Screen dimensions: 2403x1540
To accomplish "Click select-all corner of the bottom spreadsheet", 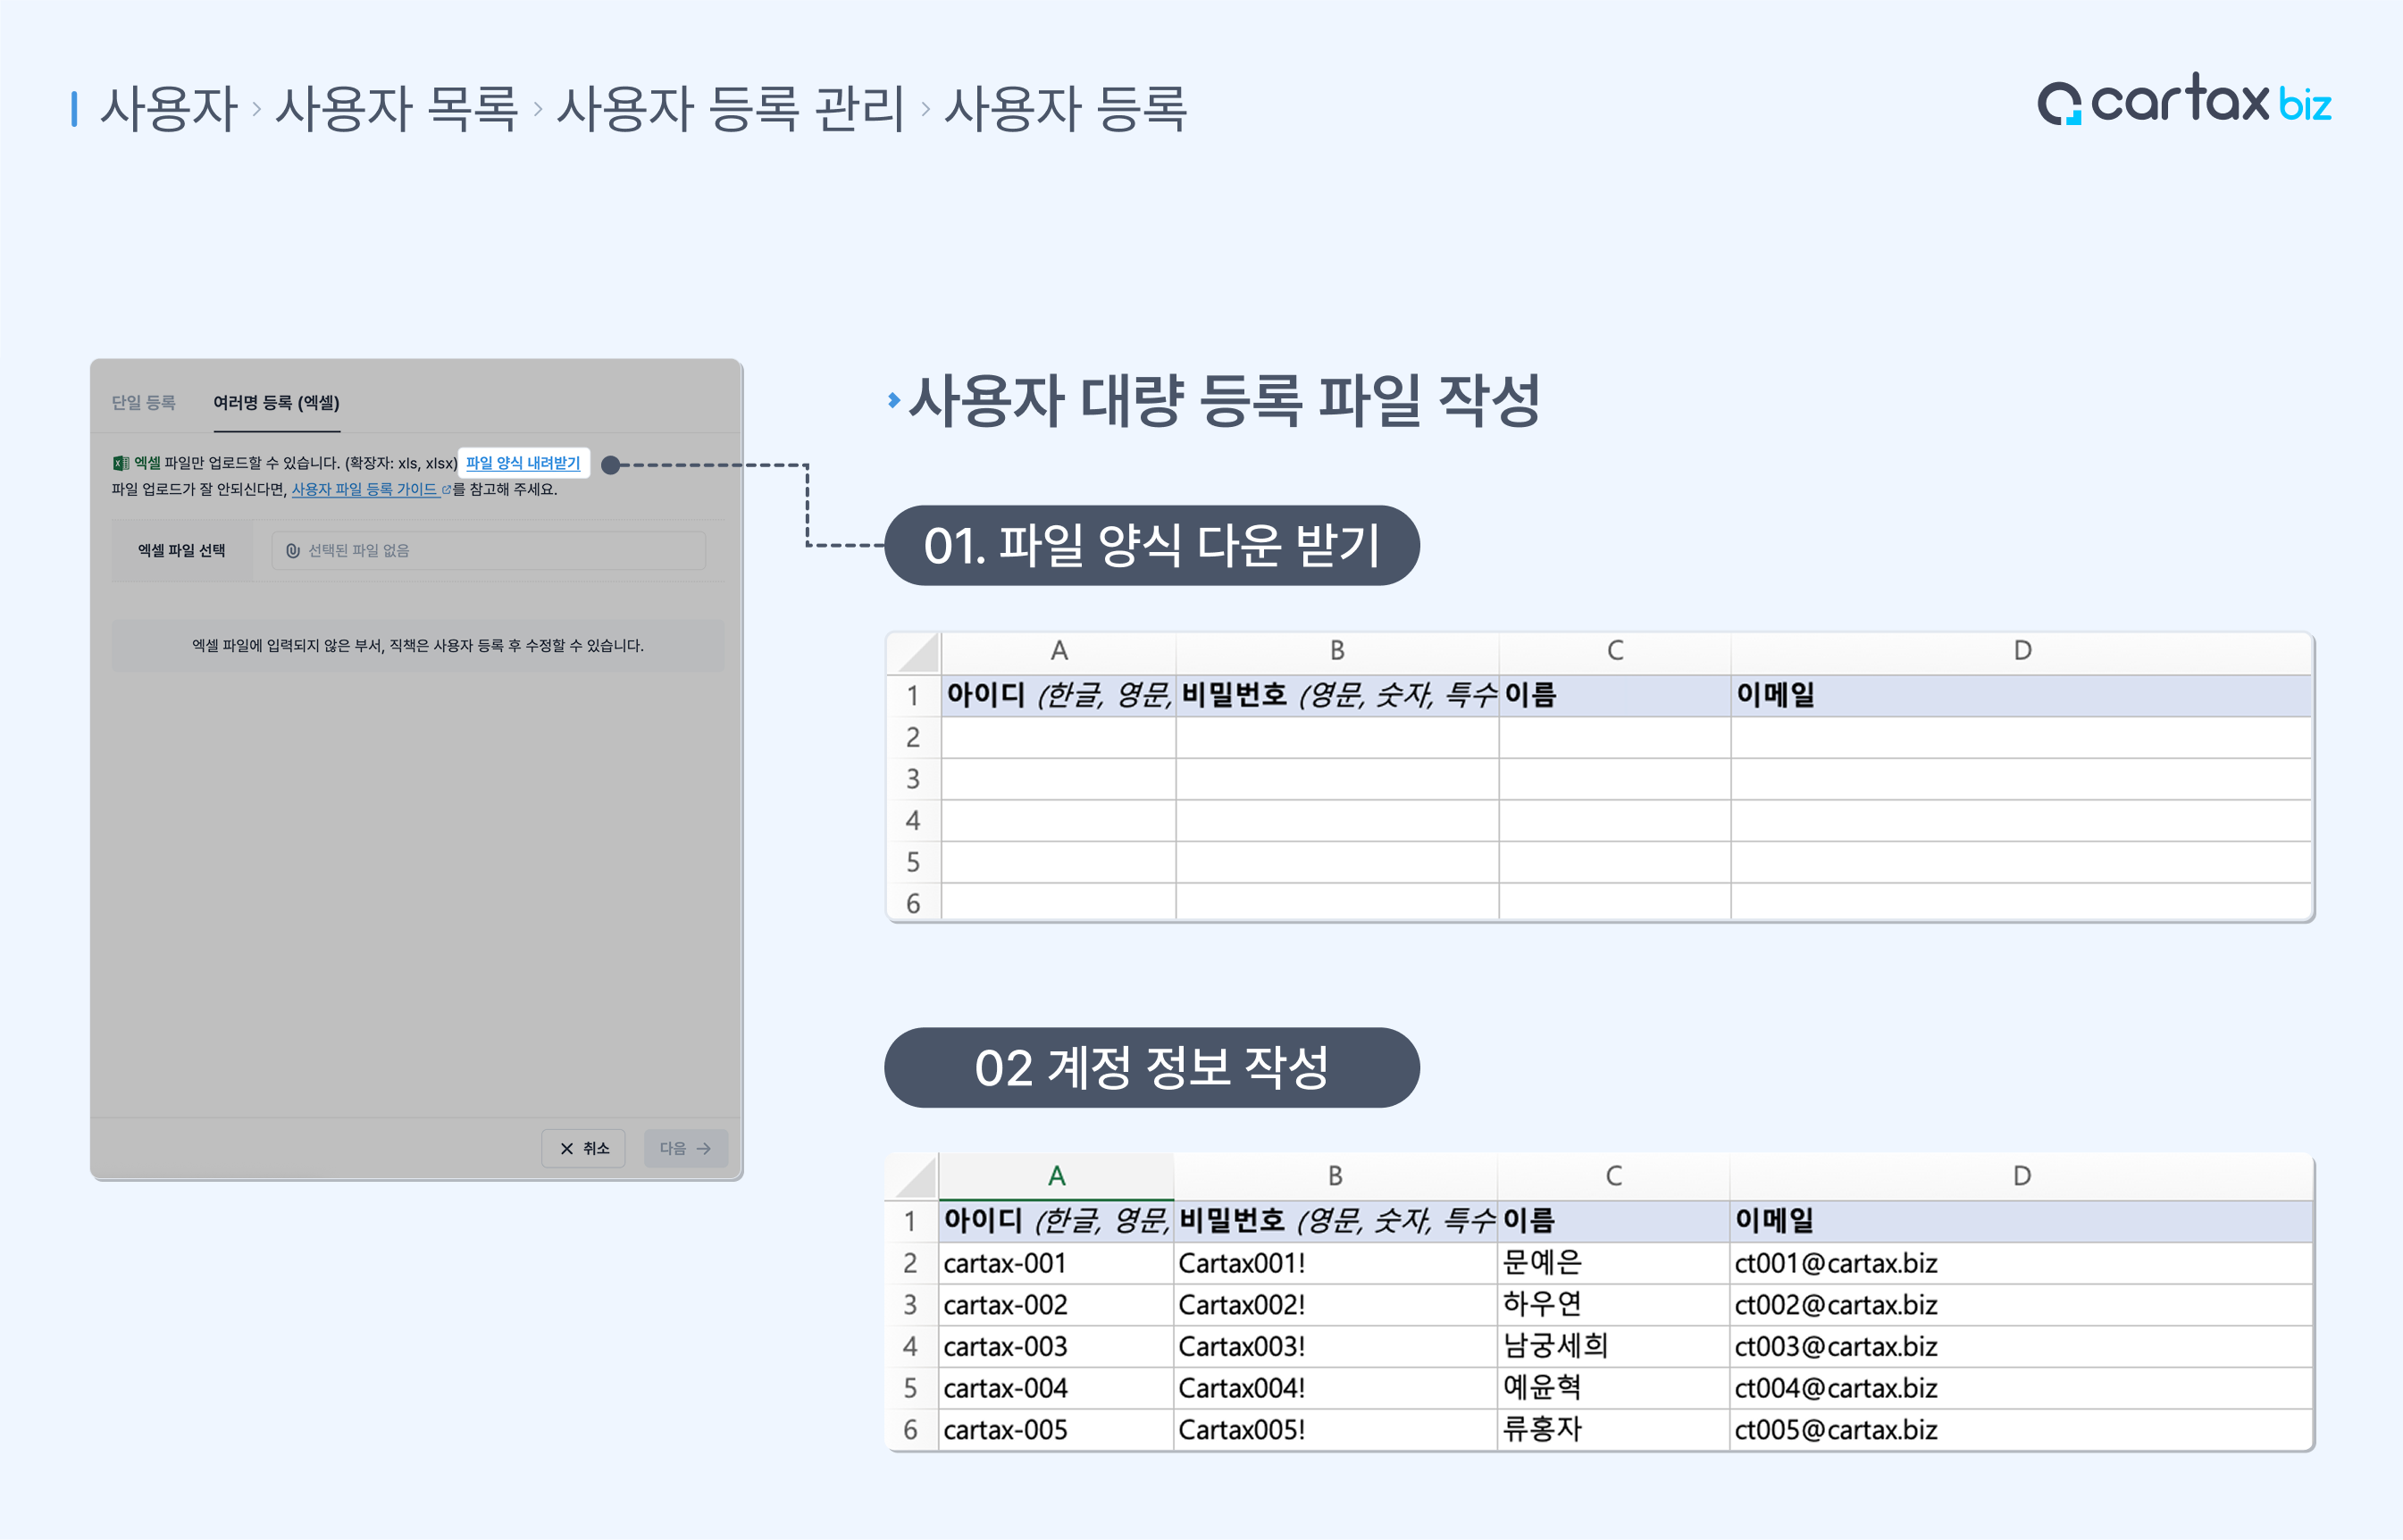I will coord(914,1177).
